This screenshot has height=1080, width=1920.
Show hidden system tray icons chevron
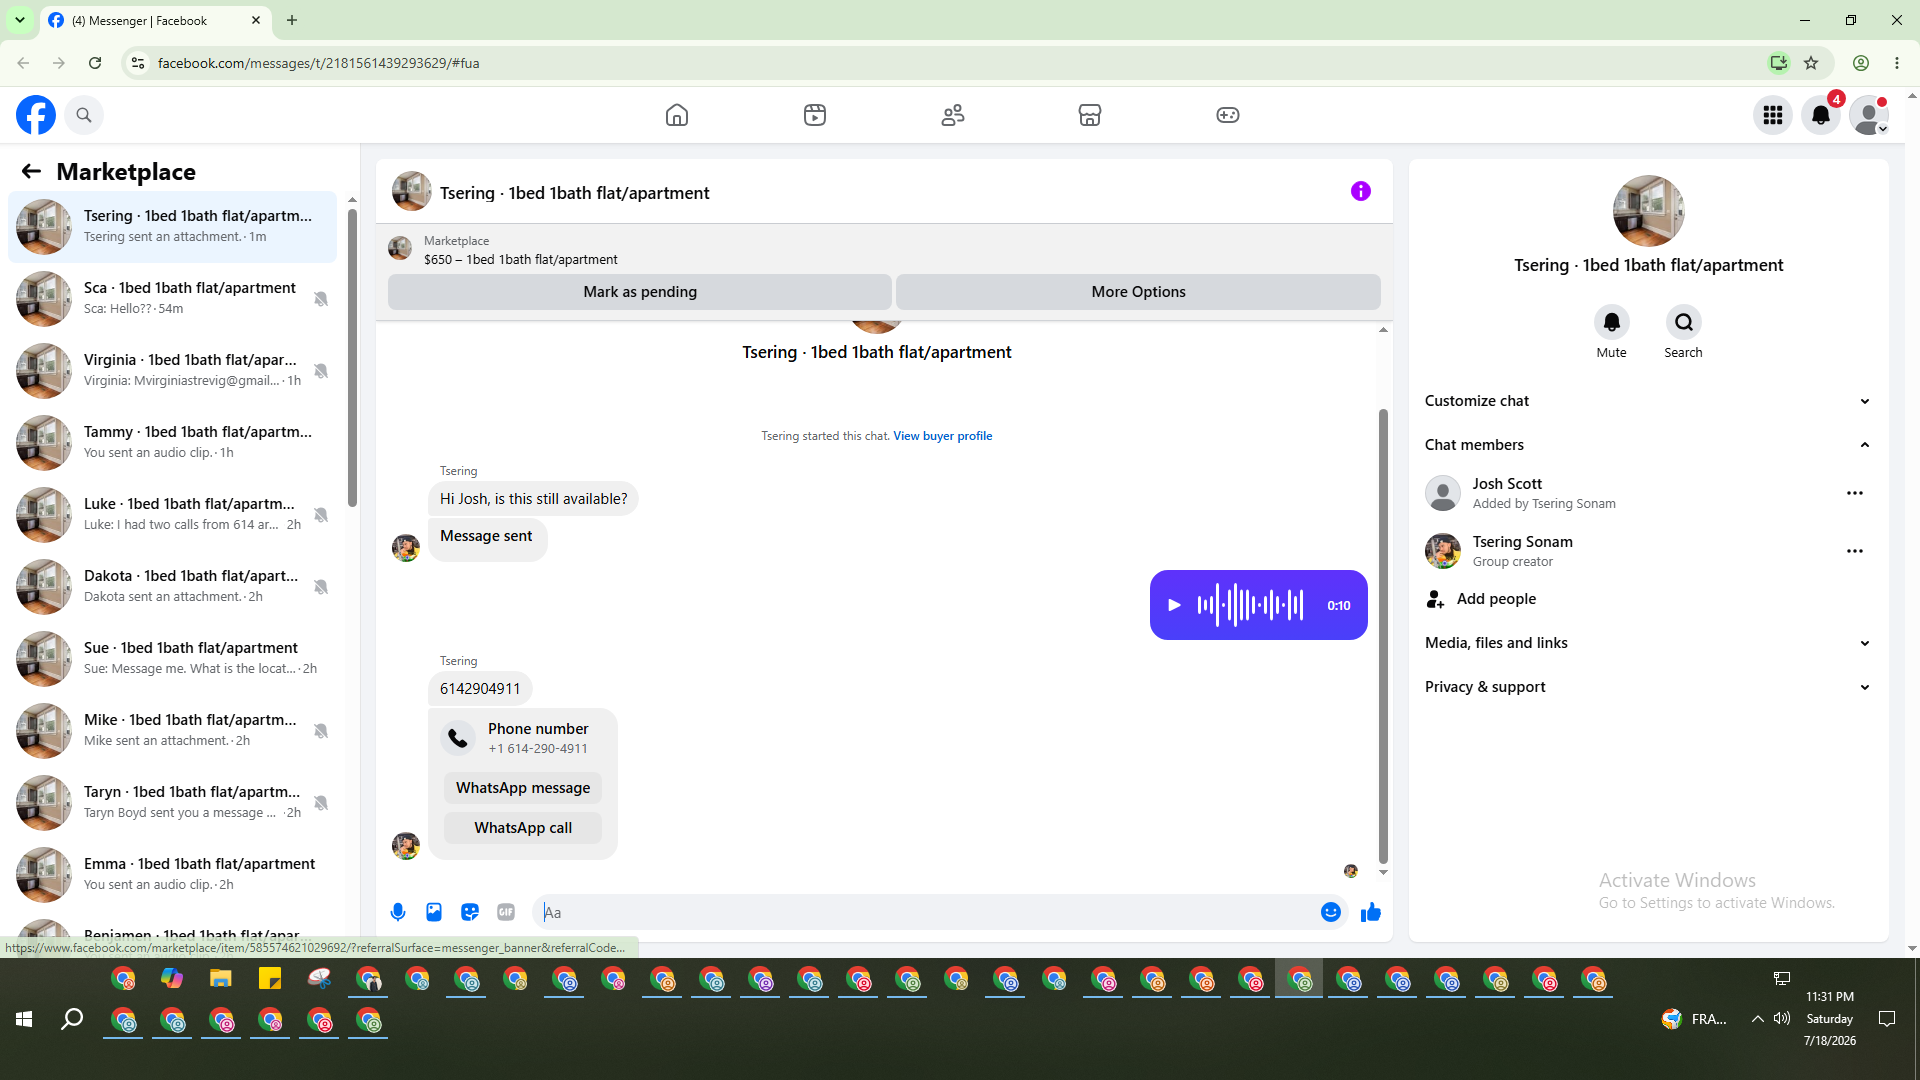pos(1757,1019)
